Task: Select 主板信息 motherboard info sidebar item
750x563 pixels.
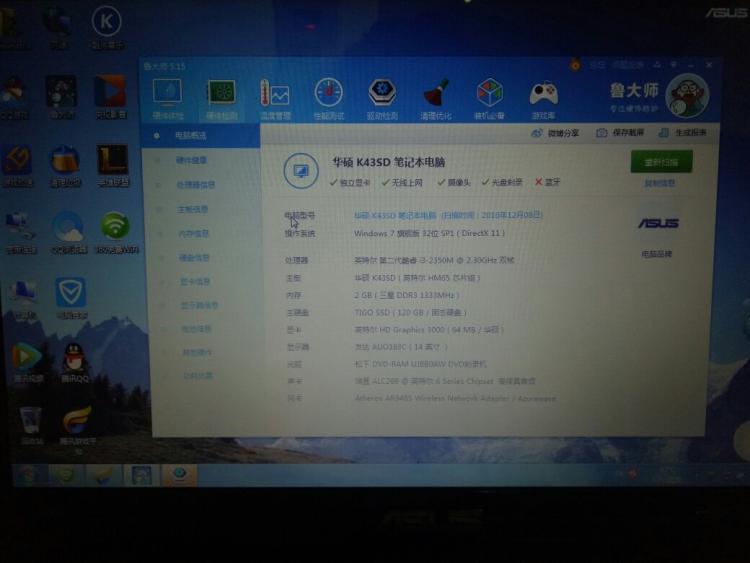Action: (x=193, y=210)
